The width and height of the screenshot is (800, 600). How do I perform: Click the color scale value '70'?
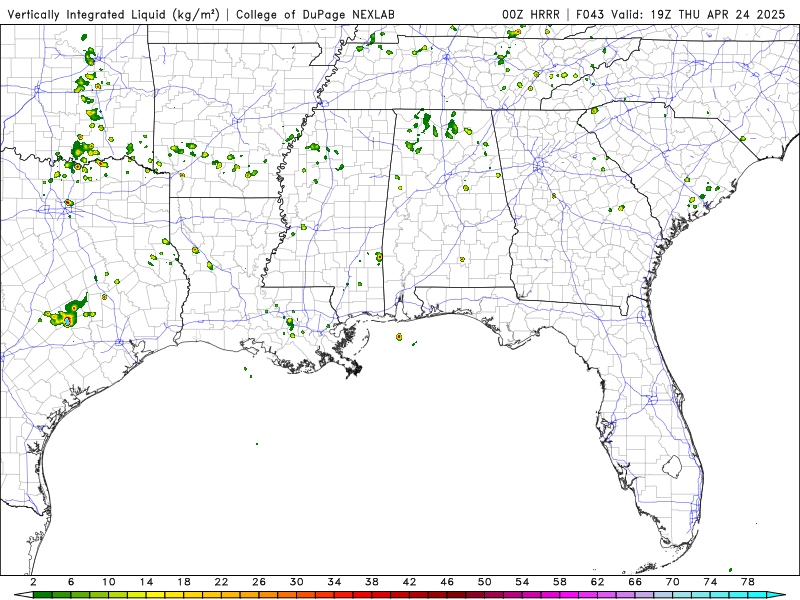pyautogui.click(x=673, y=582)
